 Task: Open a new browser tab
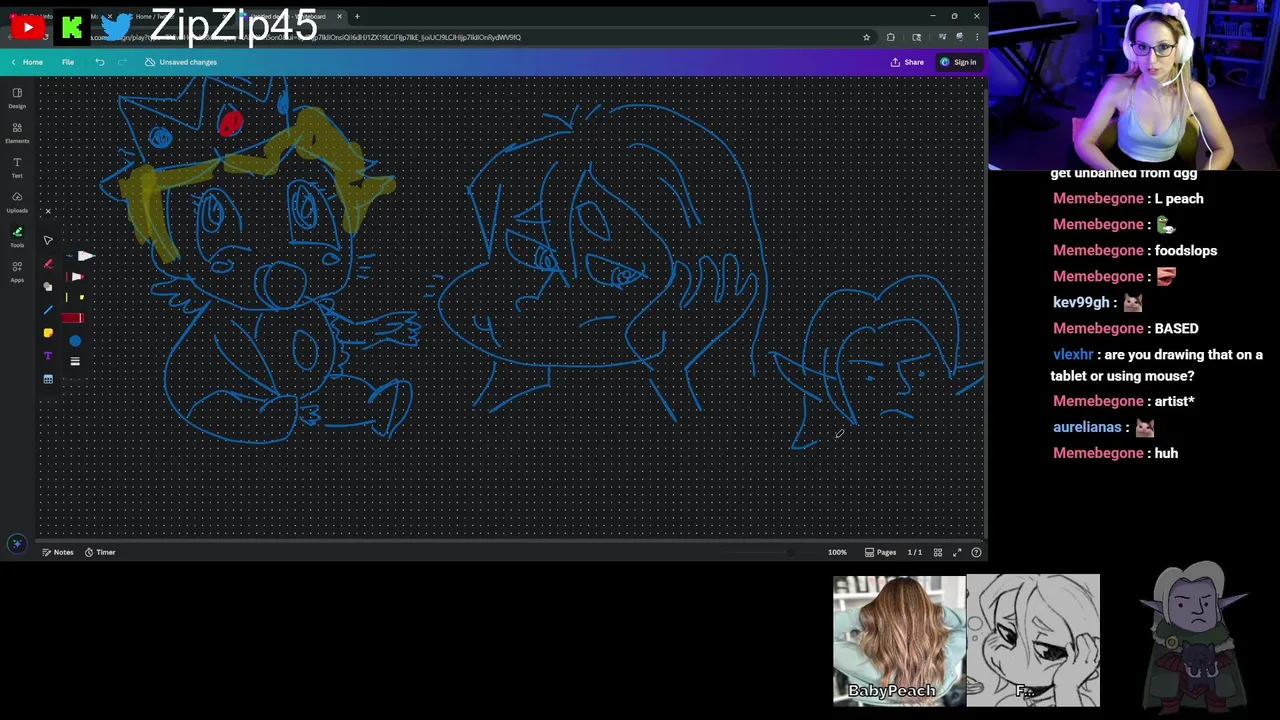coord(357,16)
